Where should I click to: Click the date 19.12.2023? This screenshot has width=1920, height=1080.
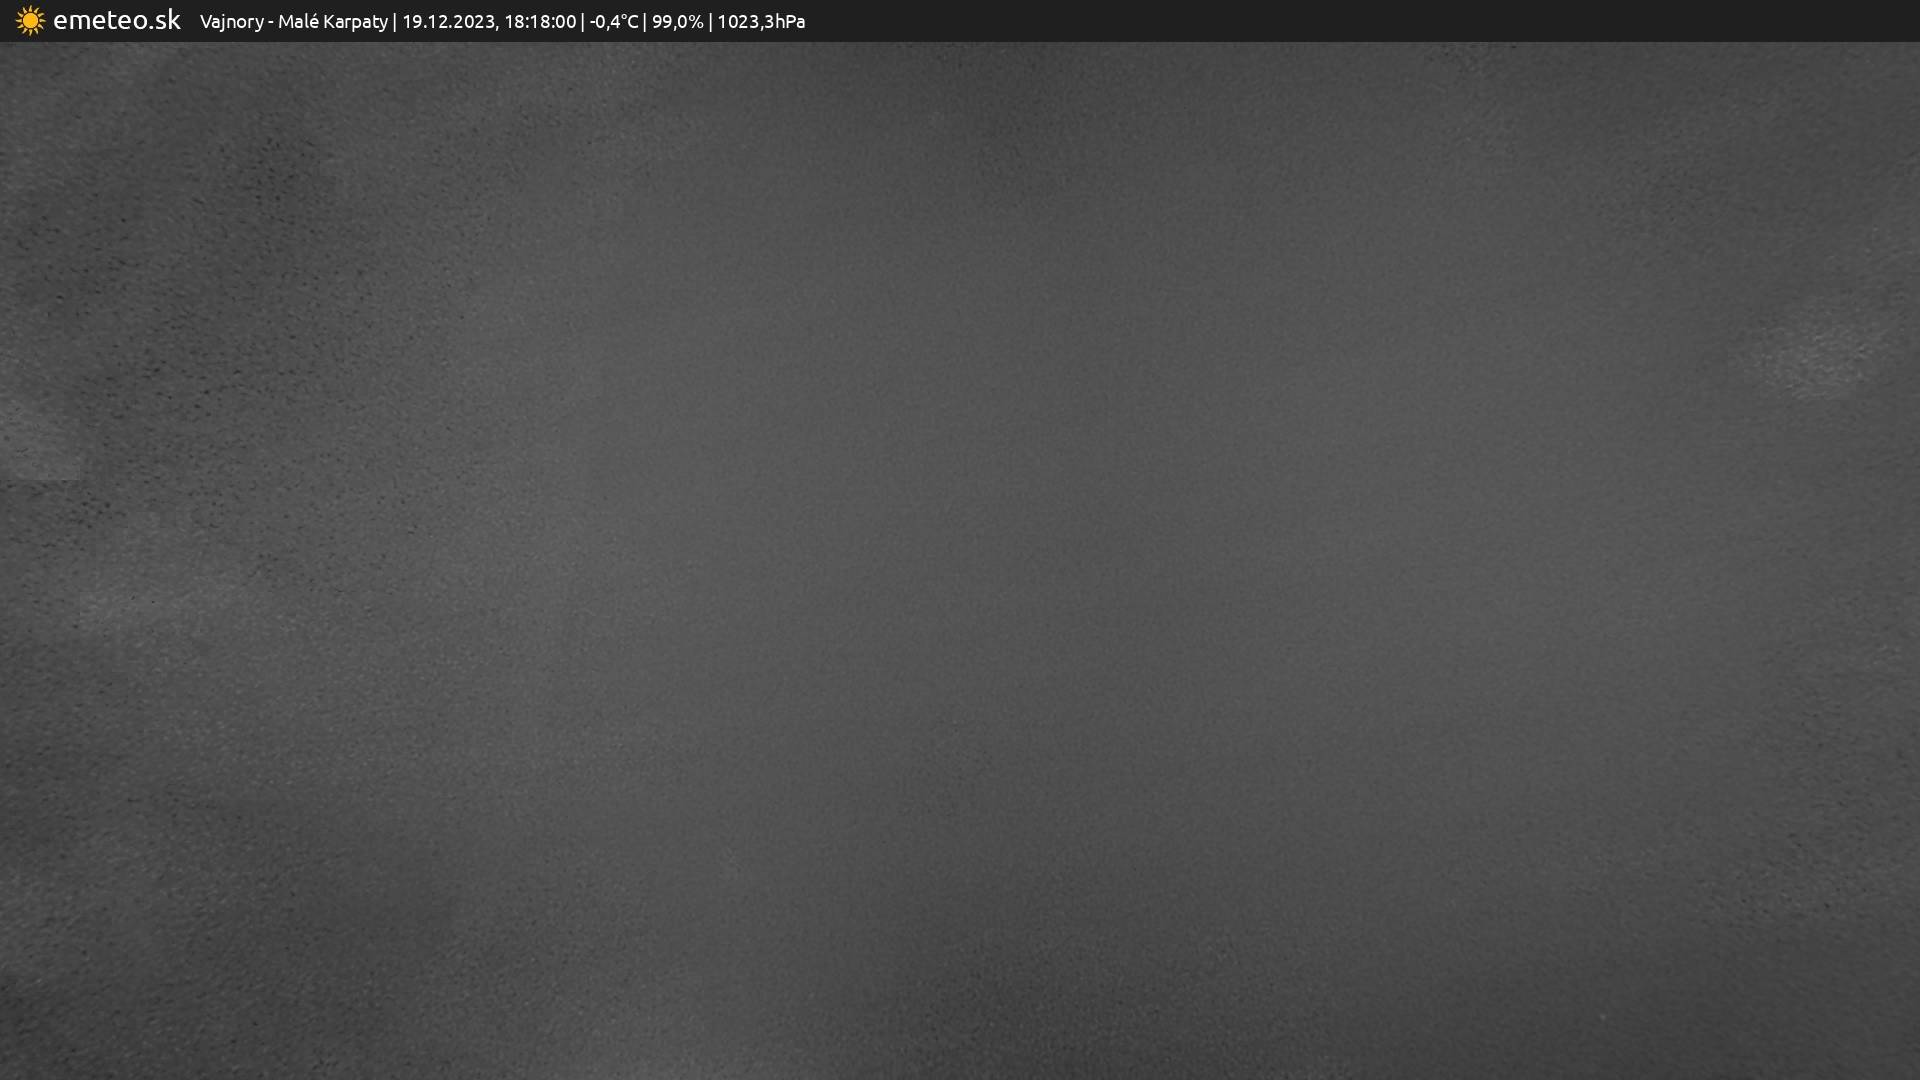[x=448, y=22]
